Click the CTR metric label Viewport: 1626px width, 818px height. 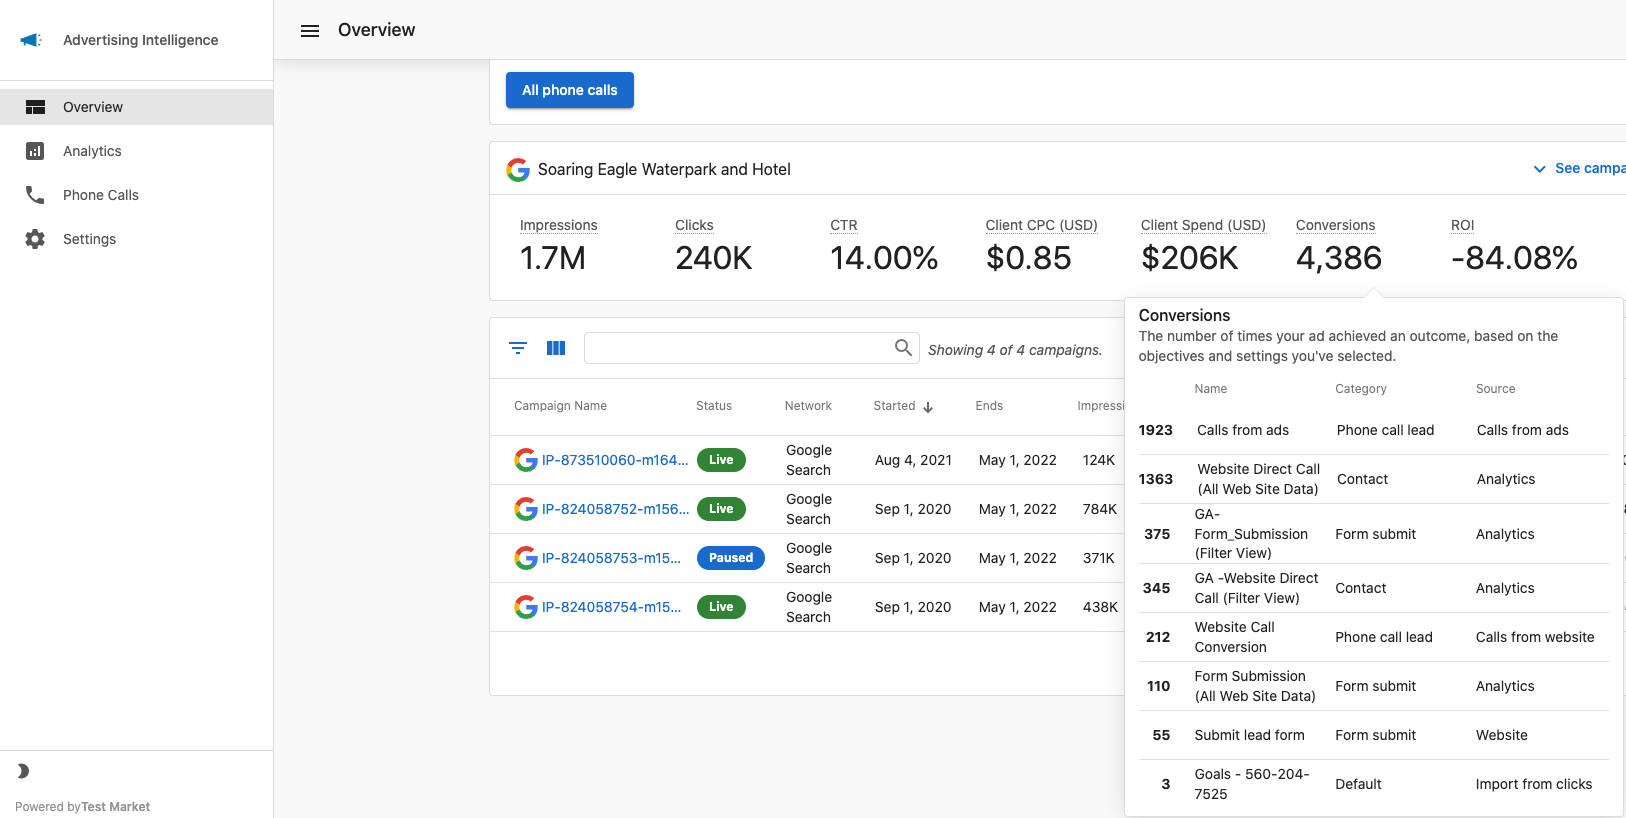[x=844, y=225]
